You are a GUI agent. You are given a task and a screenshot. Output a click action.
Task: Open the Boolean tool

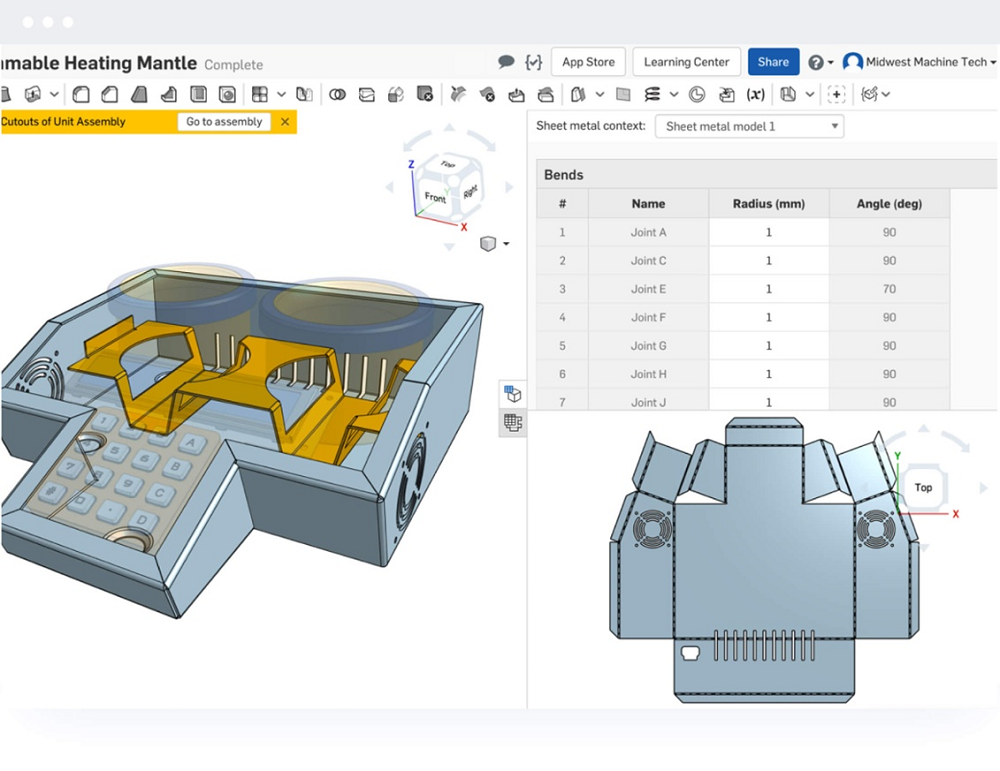click(338, 93)
